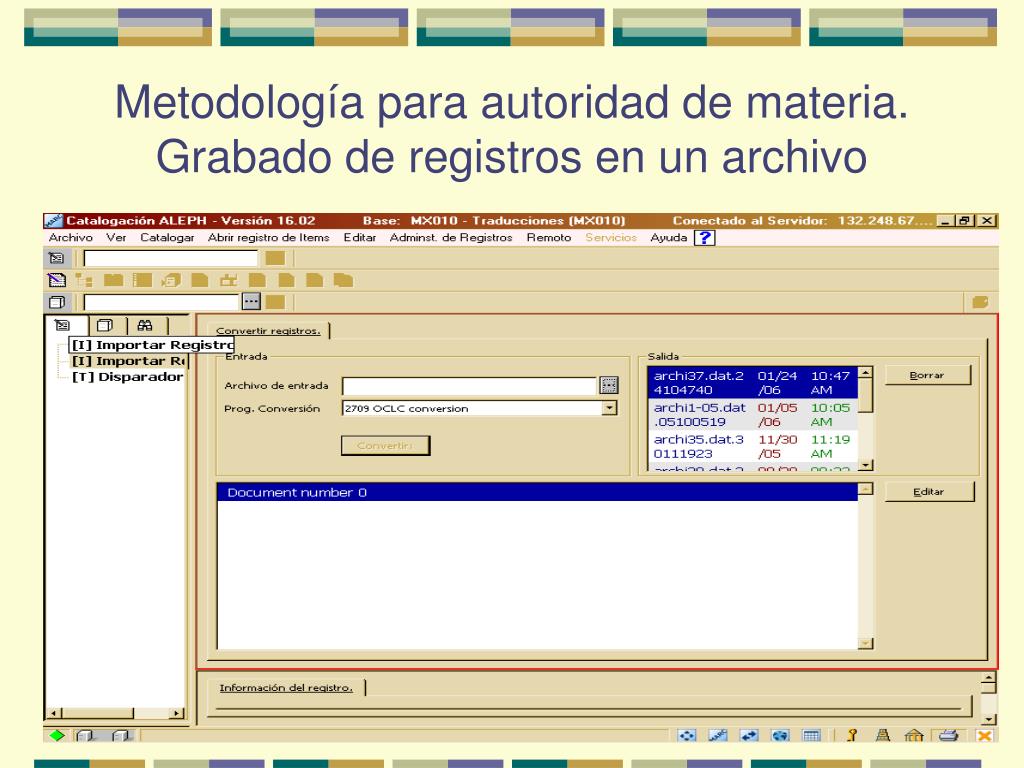Viewport: 1024px width, 768px height.
Task: Switch to the items cube tab of the navigation pane
Action: click(x=104, y=325)
